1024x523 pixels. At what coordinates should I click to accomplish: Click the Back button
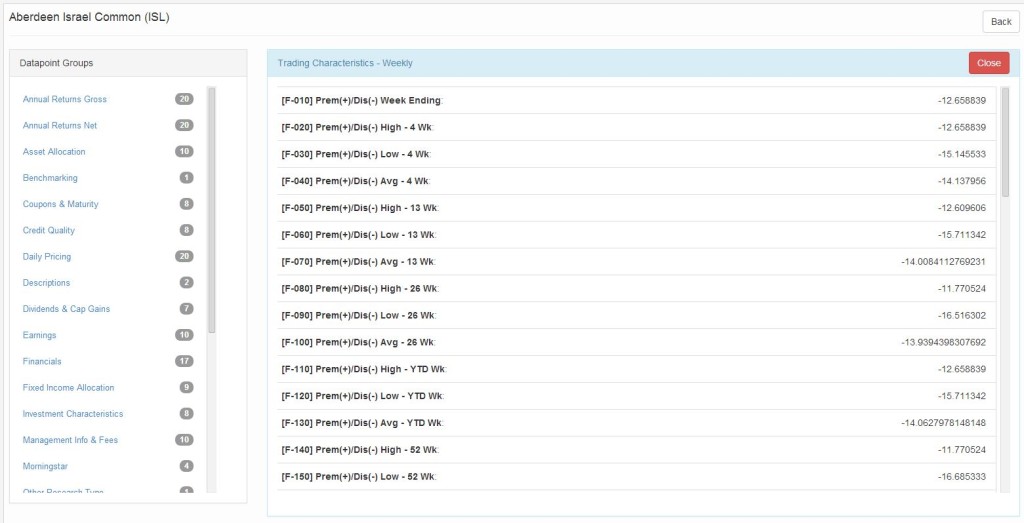coord(1000,22)
